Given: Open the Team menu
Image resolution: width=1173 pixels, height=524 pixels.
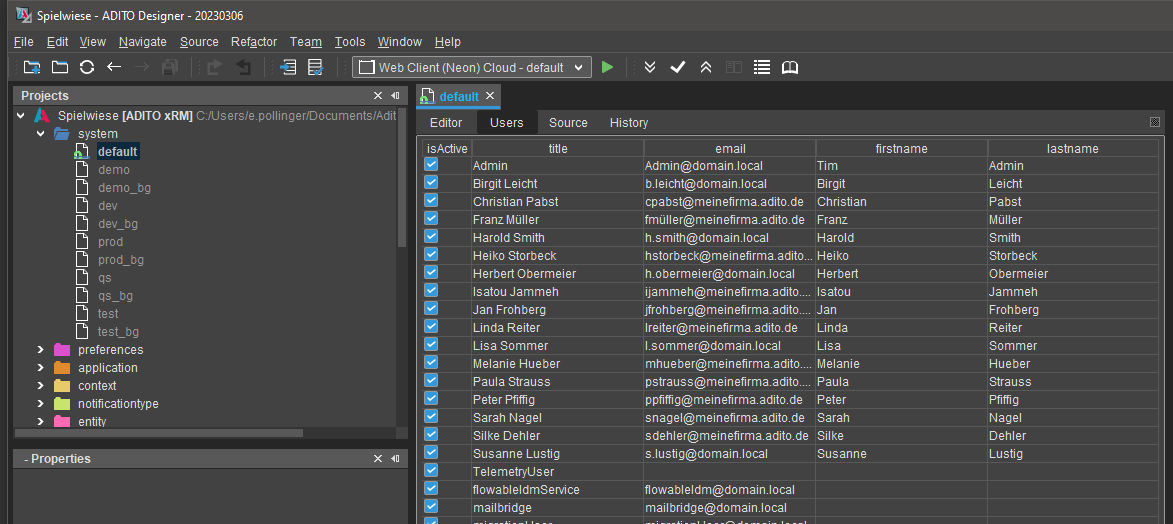Looking at the screenshot, I should click(x=305, y=42).
